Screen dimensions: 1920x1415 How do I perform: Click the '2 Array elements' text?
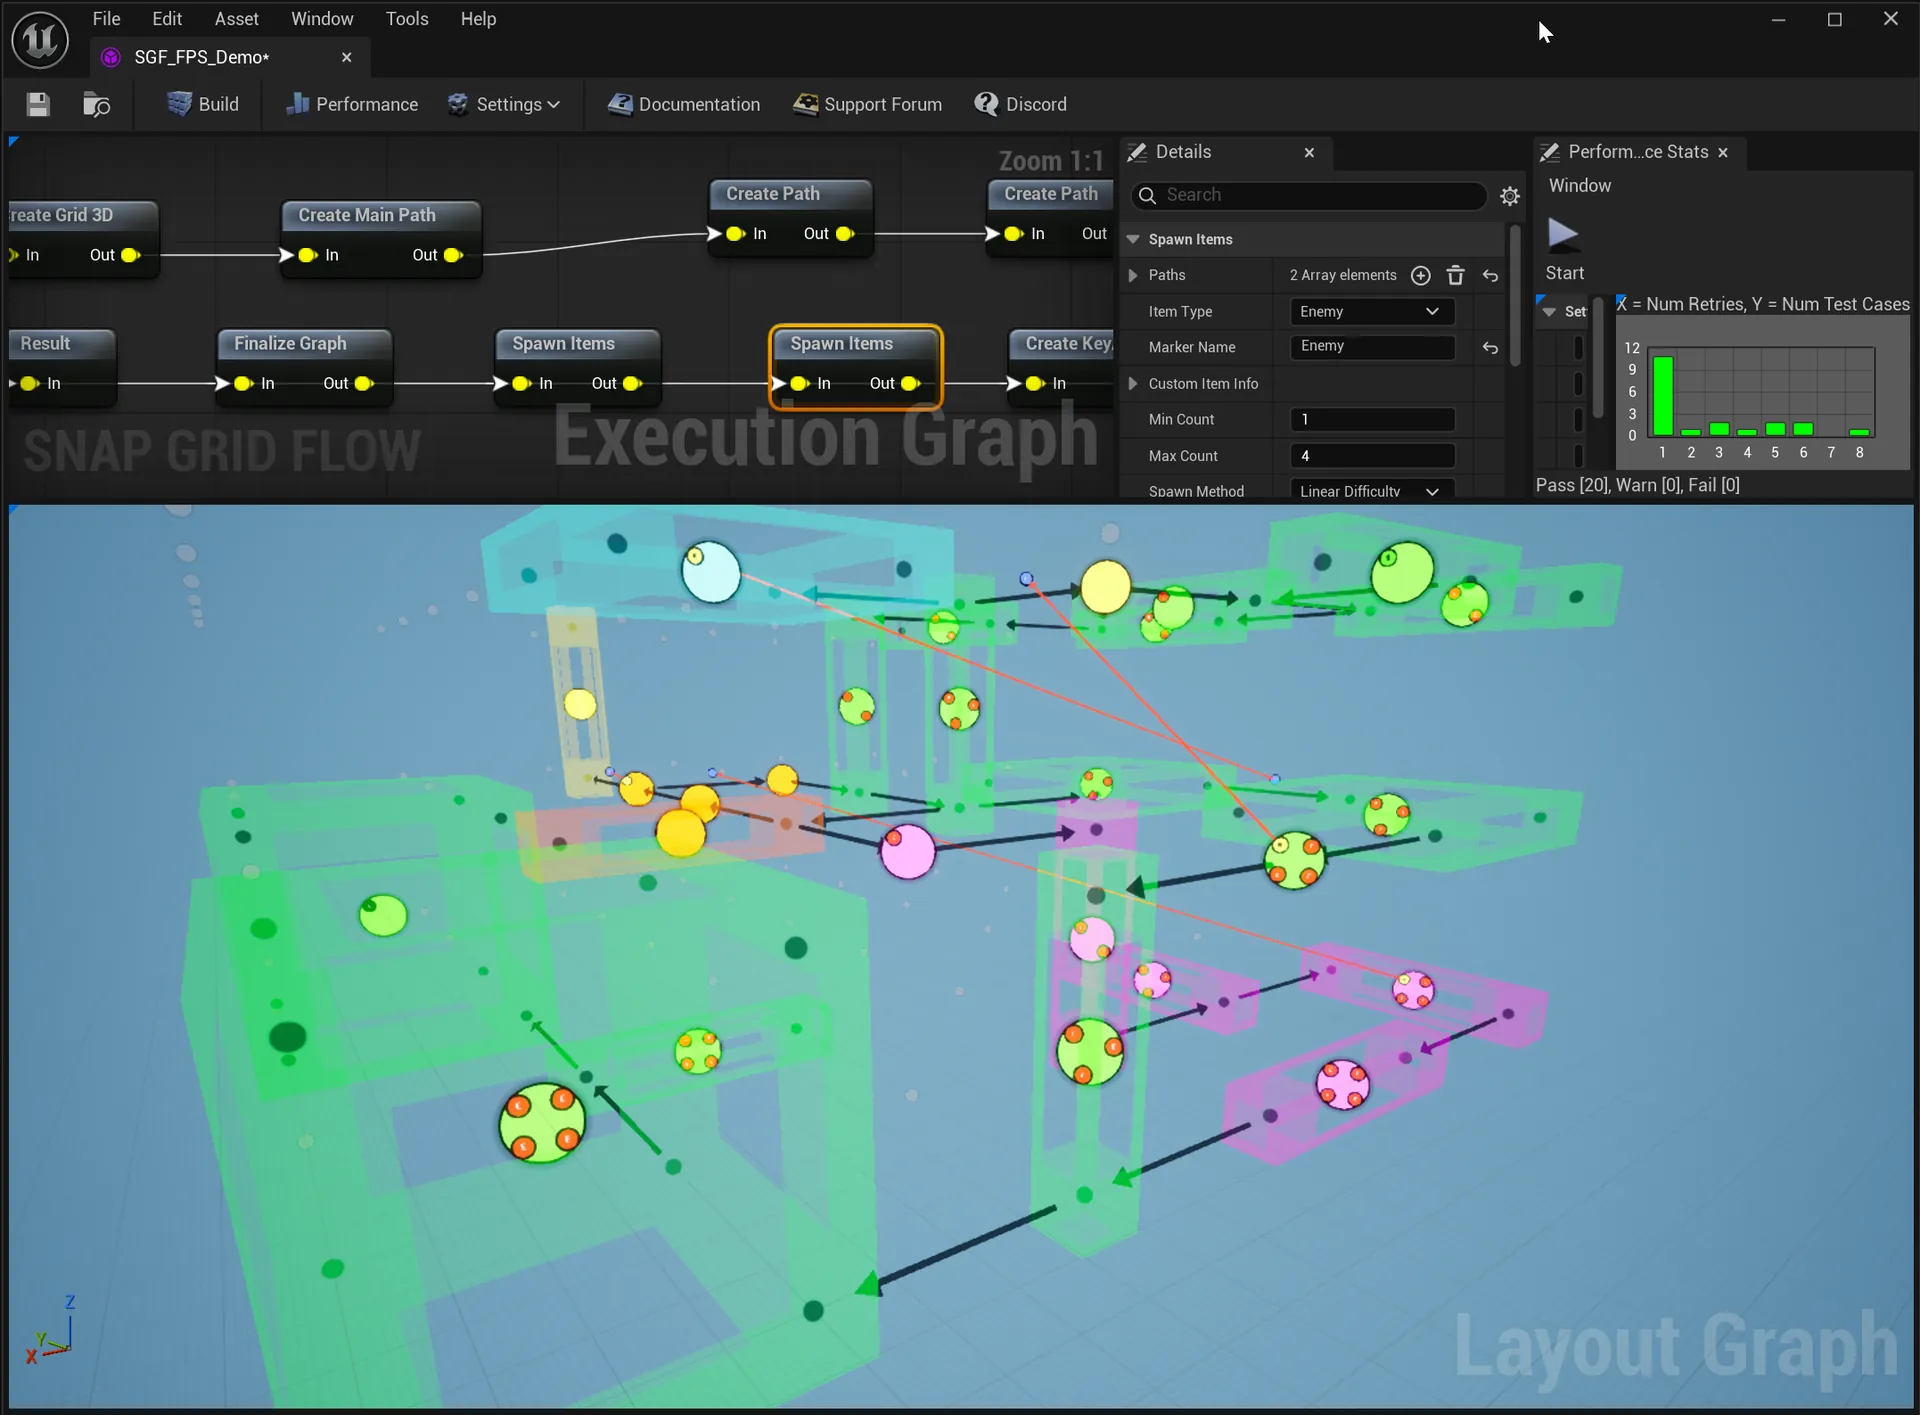pos(1343,275)
